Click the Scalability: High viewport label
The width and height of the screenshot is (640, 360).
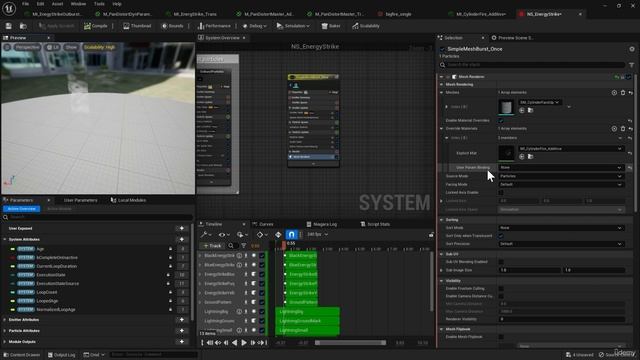pyautogui.click(x=99, y=47)
